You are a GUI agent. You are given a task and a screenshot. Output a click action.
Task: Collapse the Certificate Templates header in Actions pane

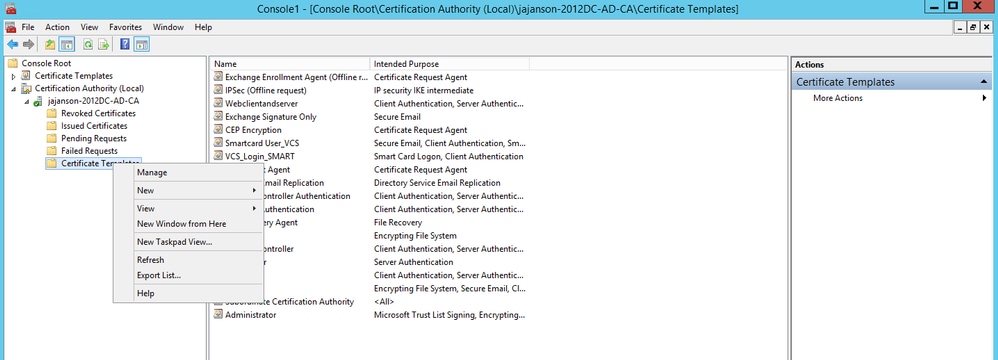click(x=984, y=82)
